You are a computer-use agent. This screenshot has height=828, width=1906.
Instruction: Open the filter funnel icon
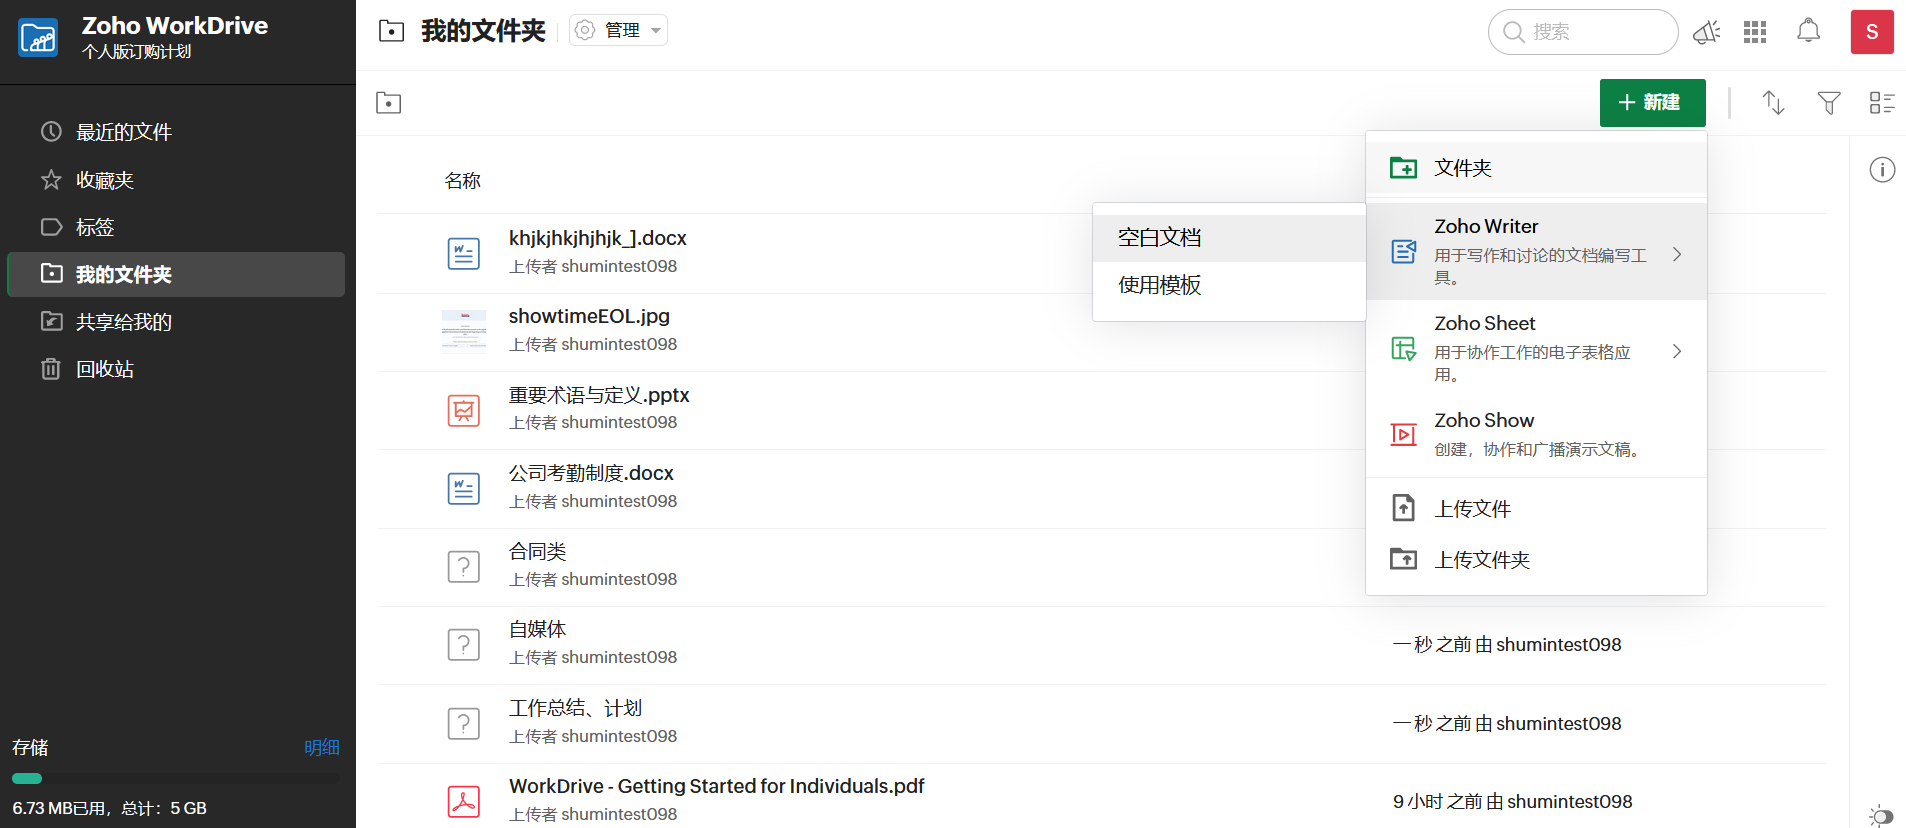[1828, 103]
